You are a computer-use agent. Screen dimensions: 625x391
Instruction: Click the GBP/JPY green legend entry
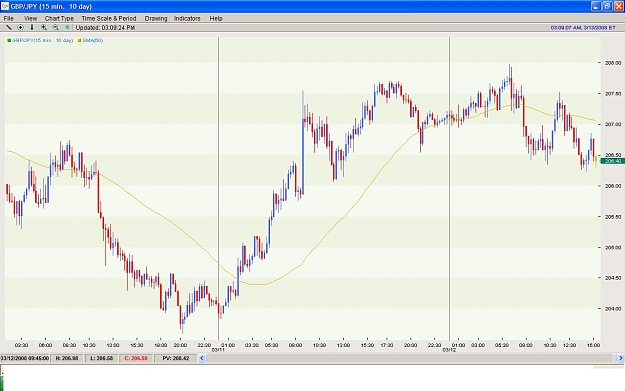point(40,40)
